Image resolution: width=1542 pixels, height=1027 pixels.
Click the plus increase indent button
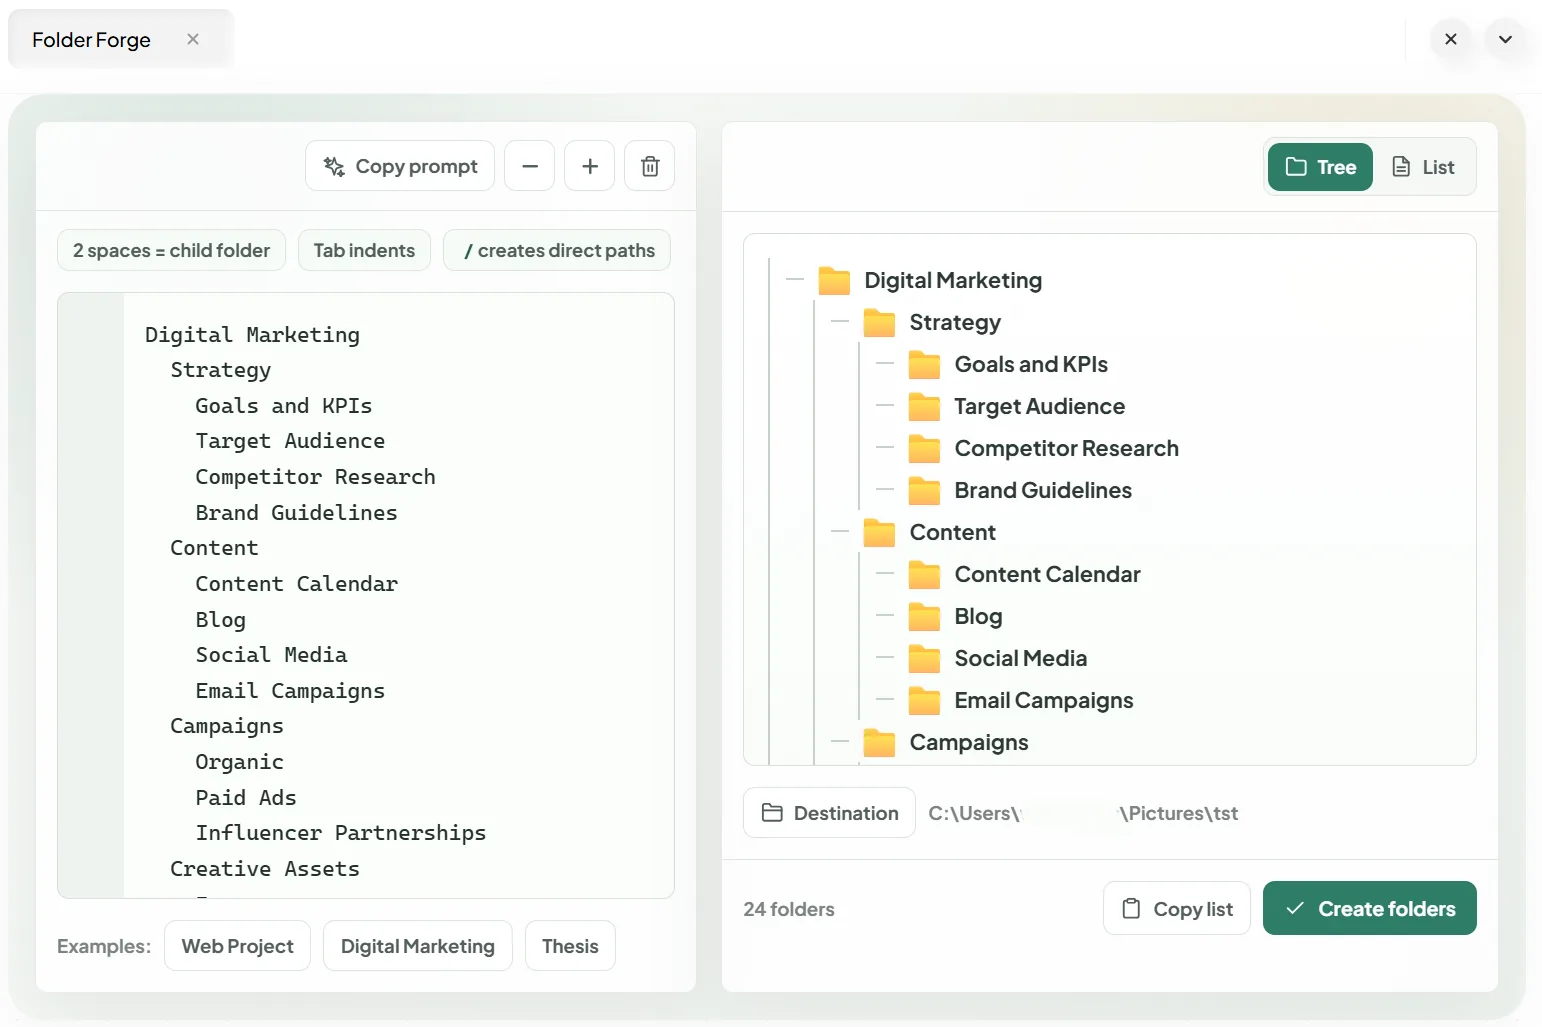(x=590, y=166)
